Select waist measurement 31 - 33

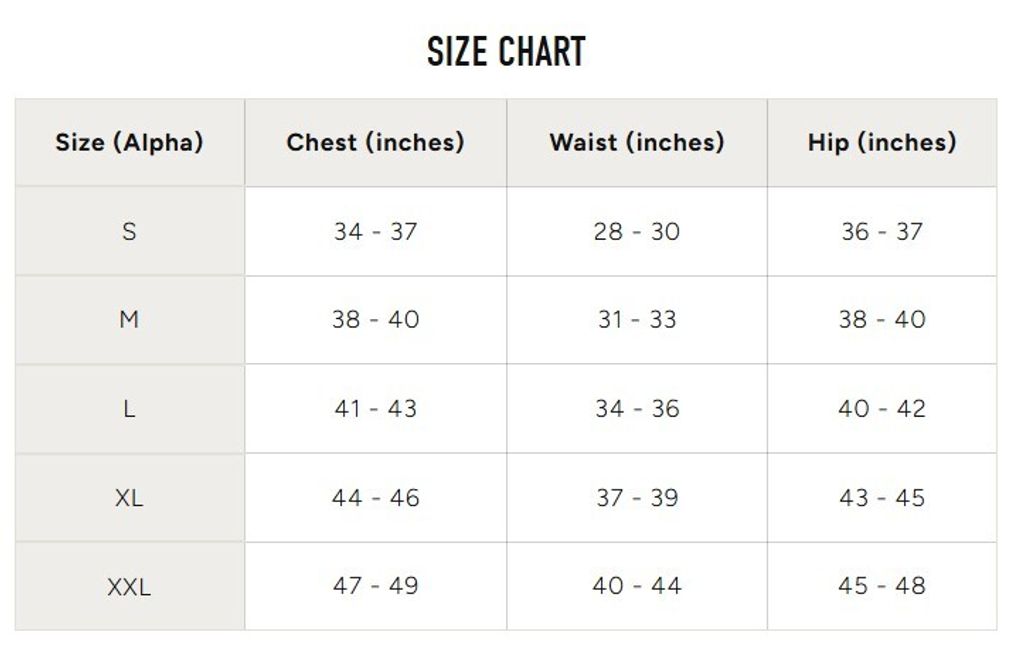pos(636,320)
